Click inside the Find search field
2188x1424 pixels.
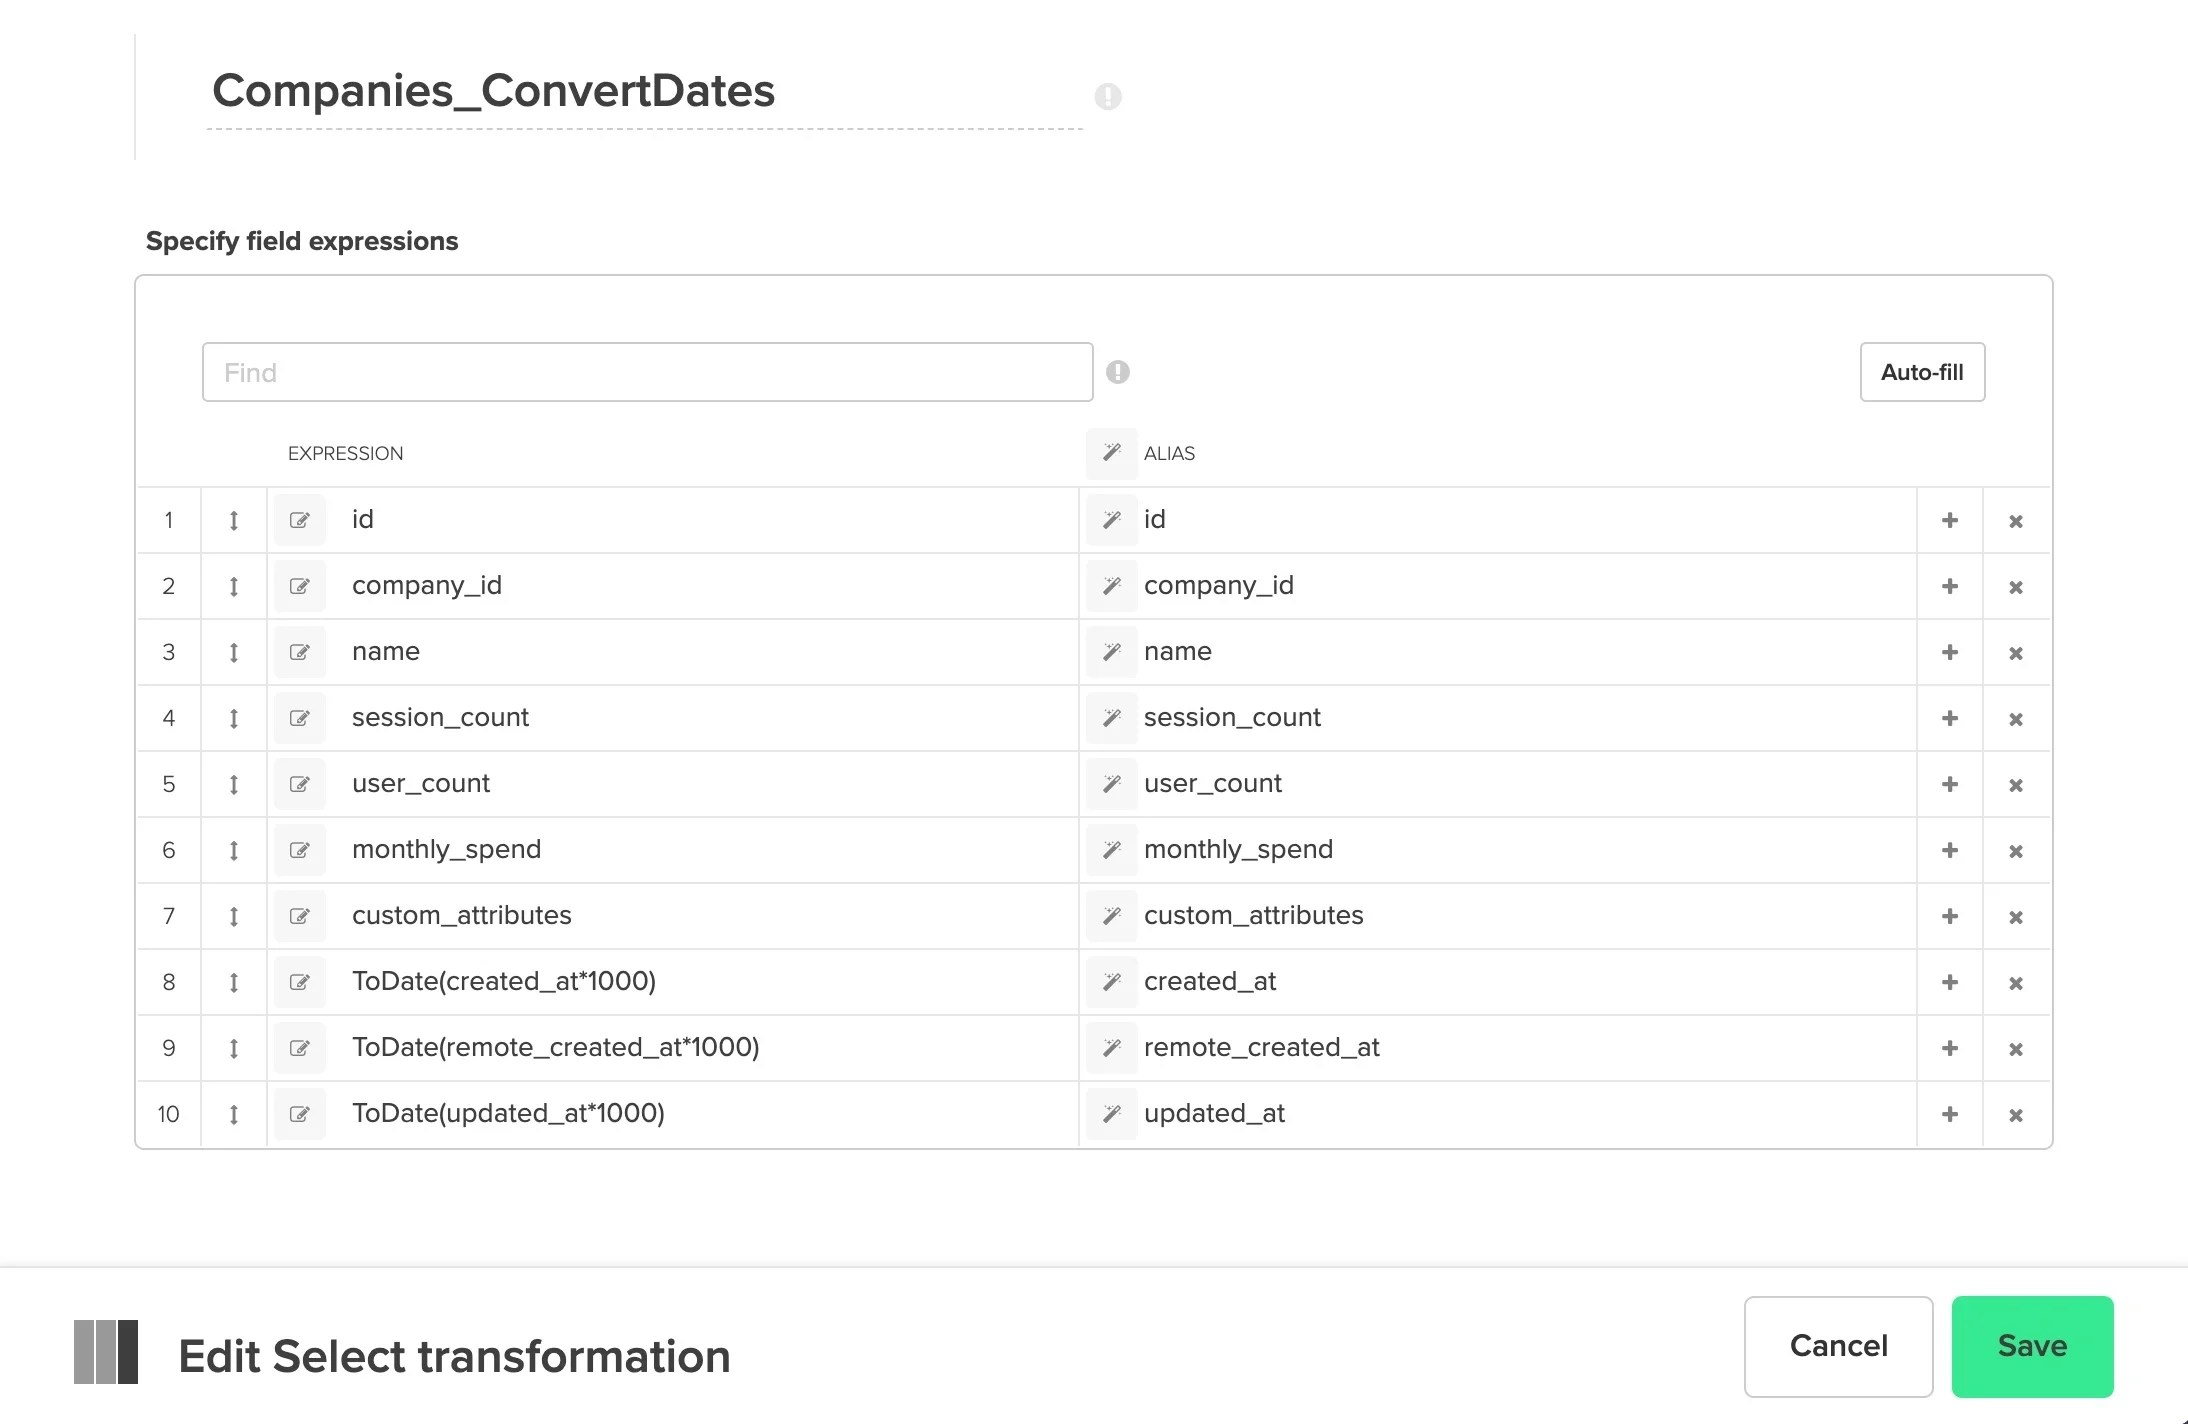tap(646, 371)
